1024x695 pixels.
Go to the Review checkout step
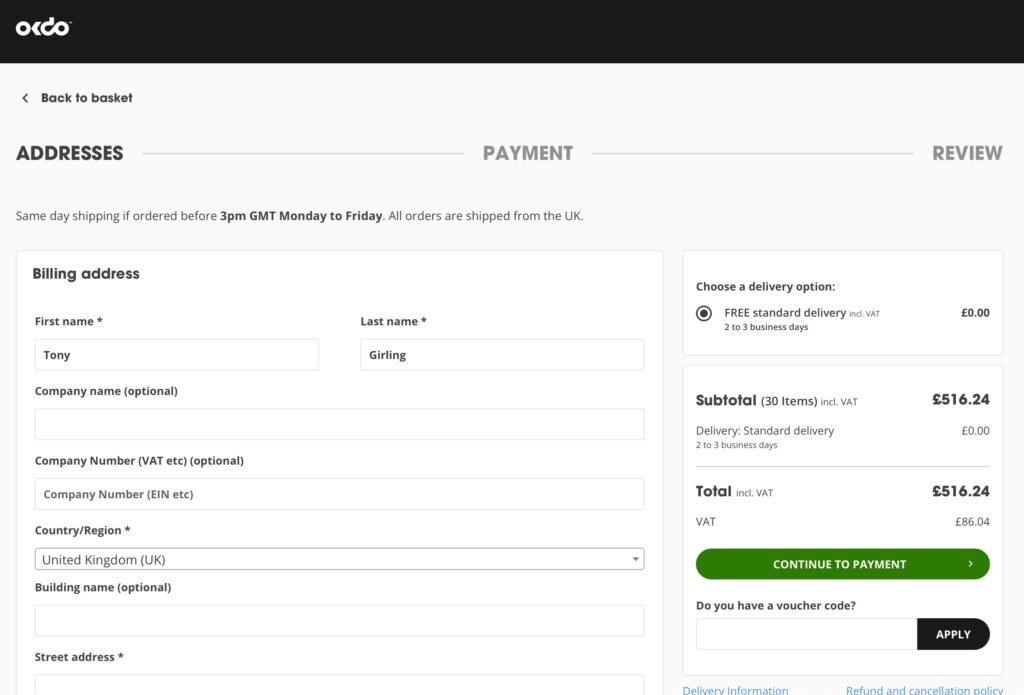[x=966, y=153]
